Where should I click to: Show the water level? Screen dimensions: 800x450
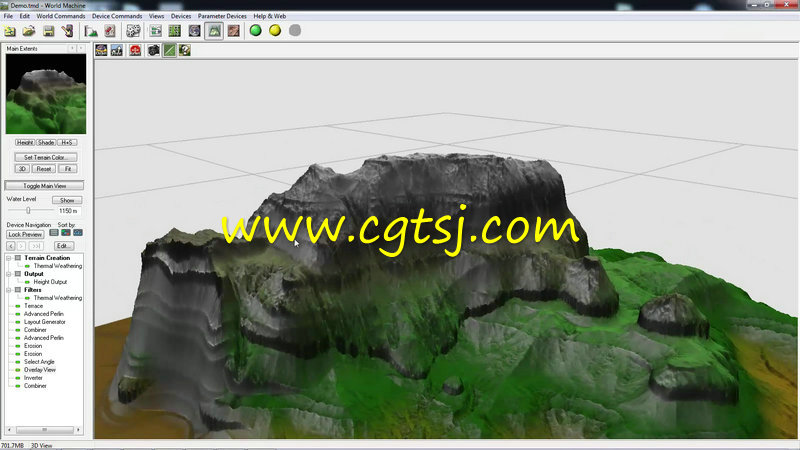pos(67,201)
